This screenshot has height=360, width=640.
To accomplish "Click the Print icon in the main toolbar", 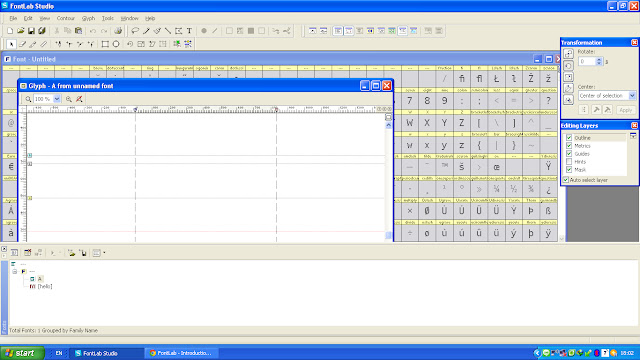I will [118, 31].
